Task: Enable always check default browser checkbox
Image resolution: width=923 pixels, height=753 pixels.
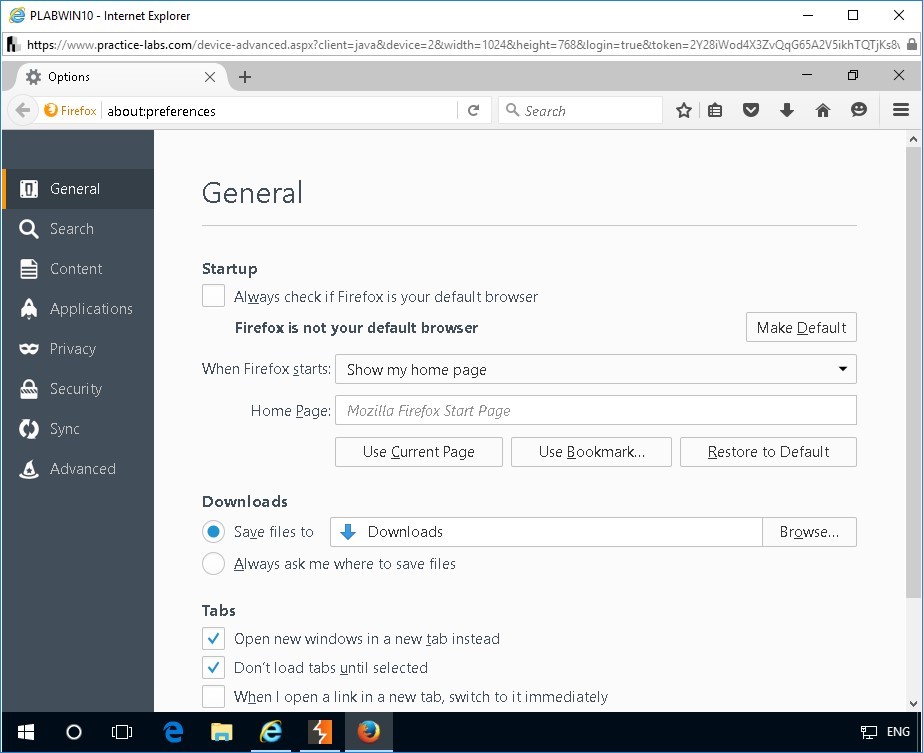Action: (x=214, y=296)
